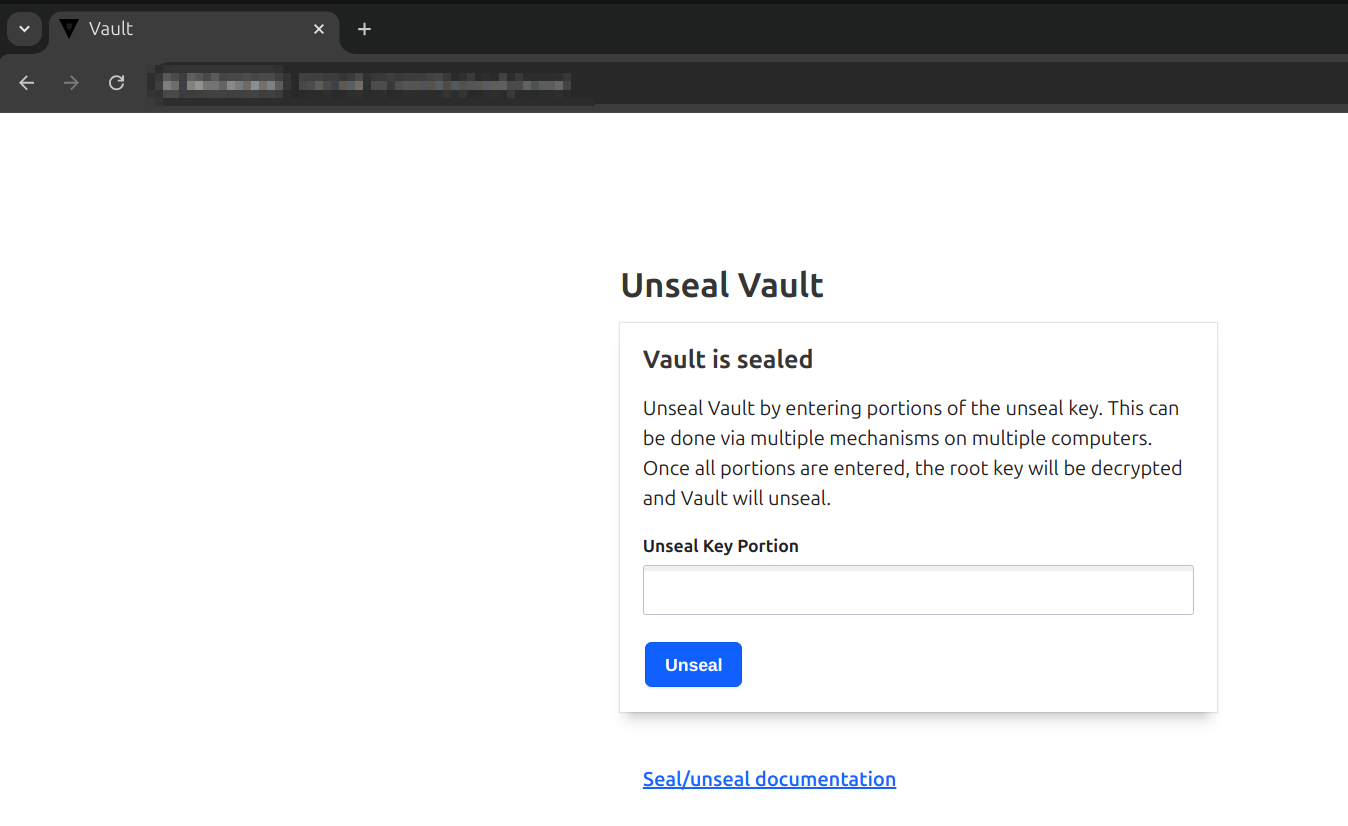Go back to previous page
This screenshot has height=826, width=1348.
[x=27, y=83]
